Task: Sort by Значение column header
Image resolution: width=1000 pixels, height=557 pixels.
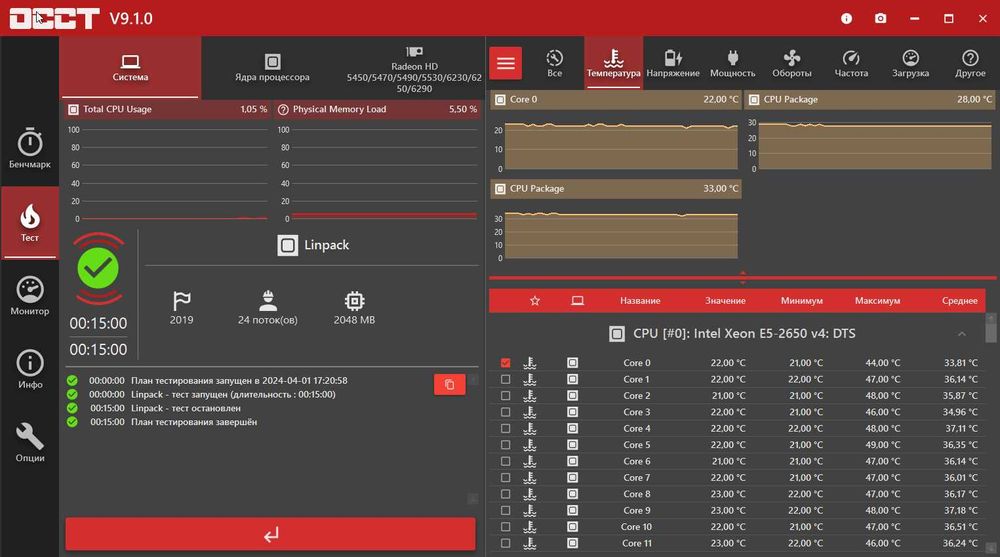Action: pos(725,301)
